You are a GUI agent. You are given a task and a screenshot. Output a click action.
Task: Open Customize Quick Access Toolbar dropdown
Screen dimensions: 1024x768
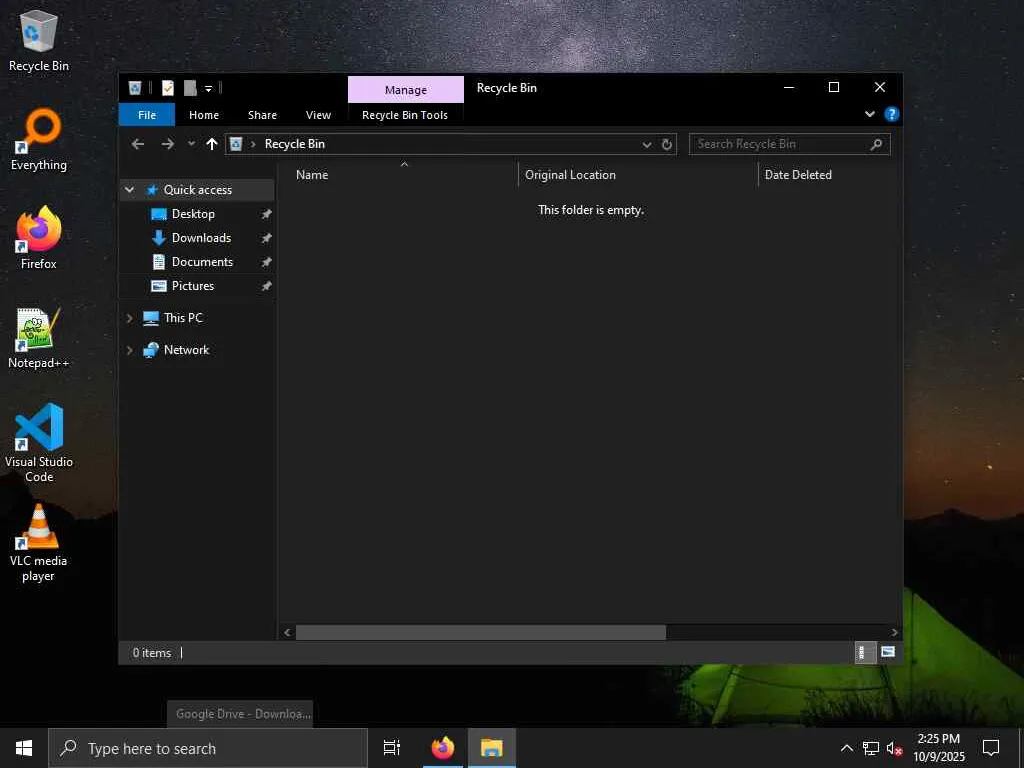click(x=208, y=88)
